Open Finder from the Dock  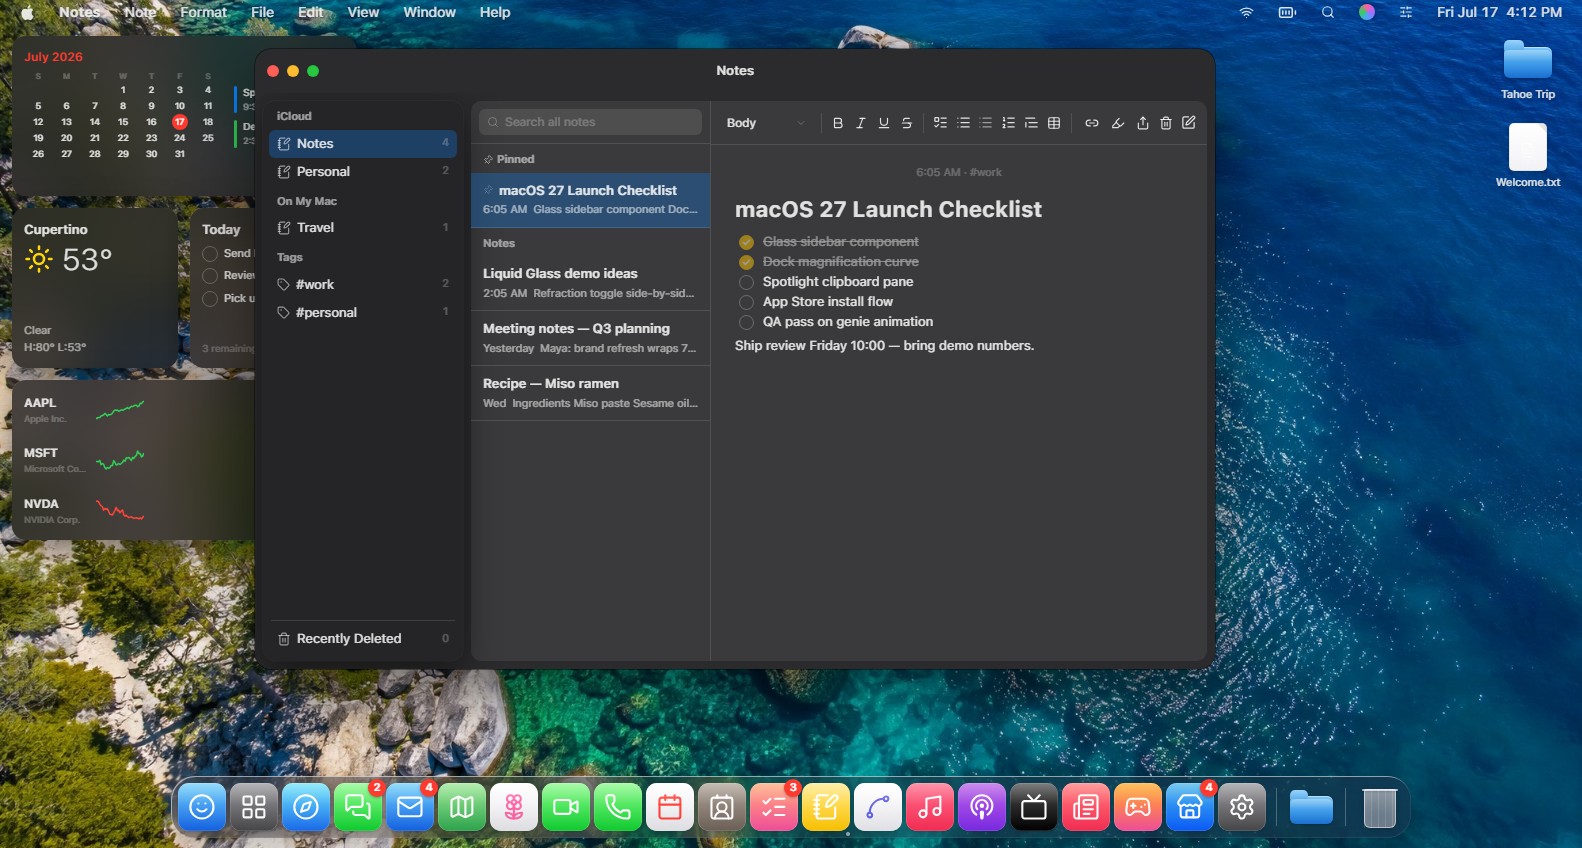coord(202,807)
